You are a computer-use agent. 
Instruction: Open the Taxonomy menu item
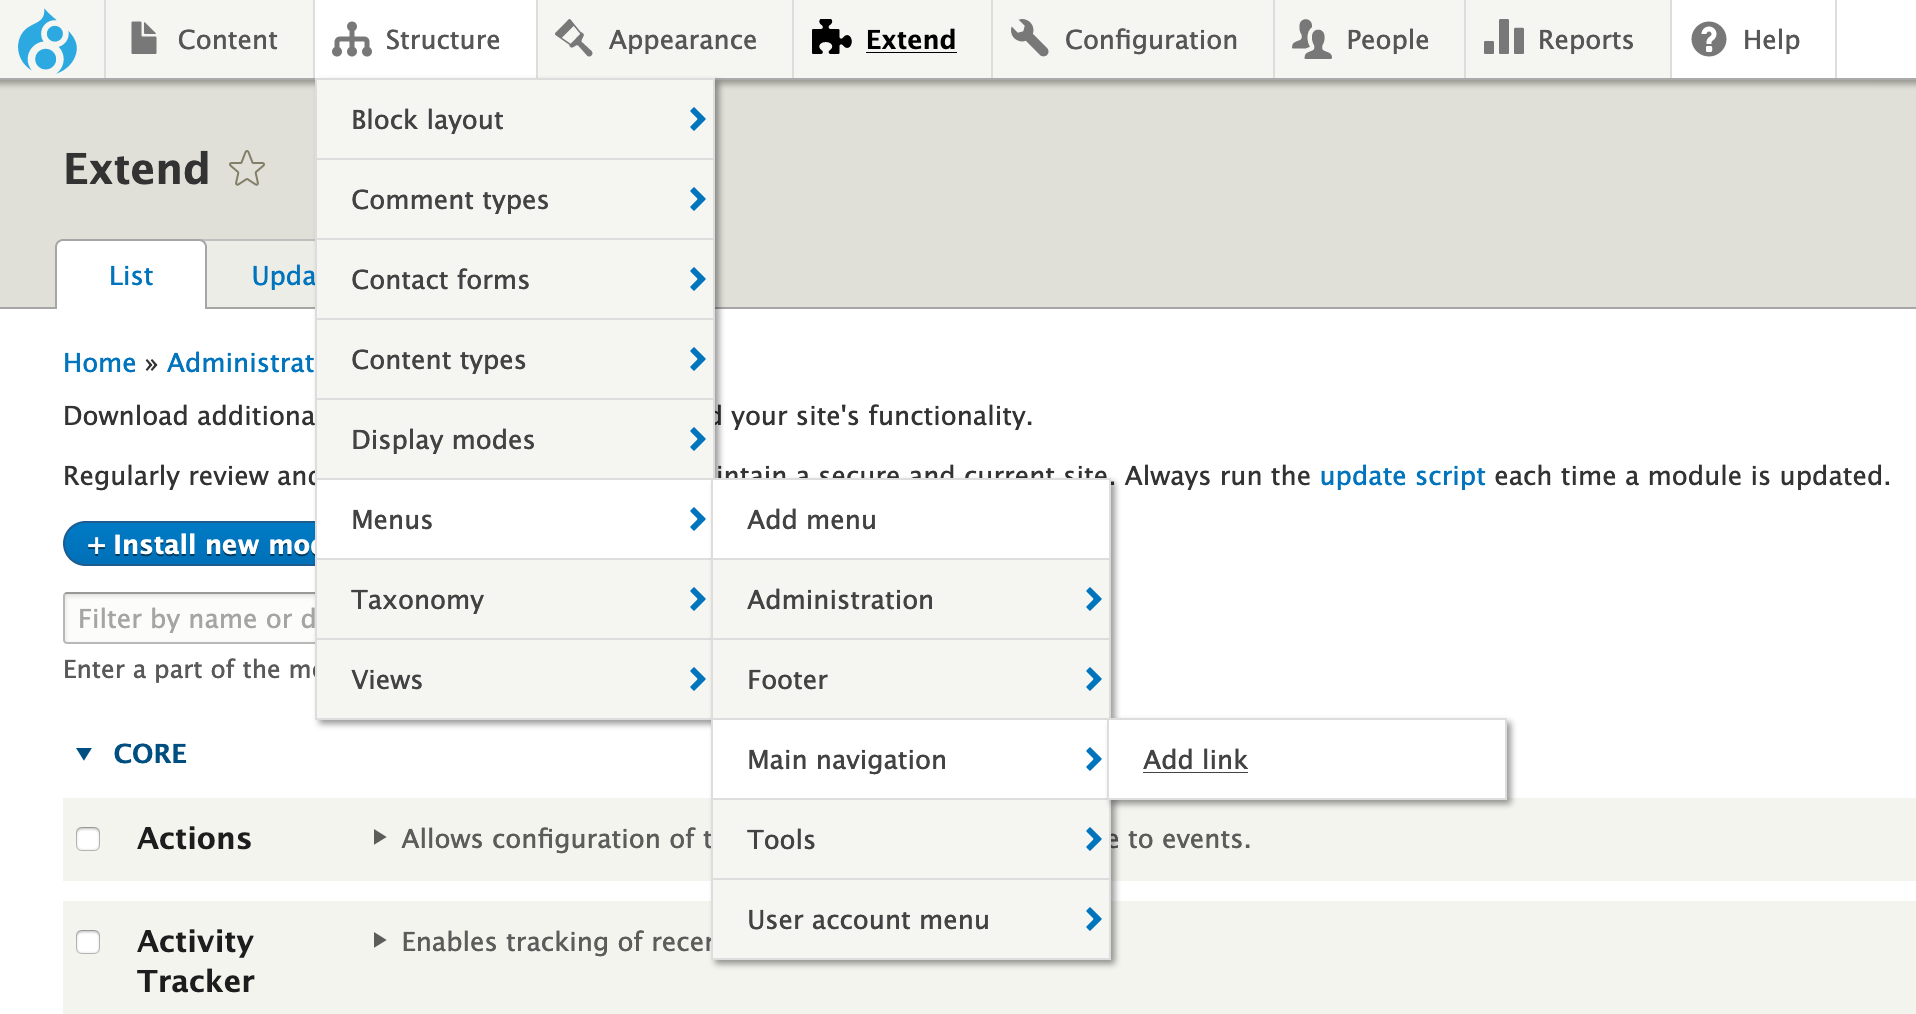pos(515,599)
